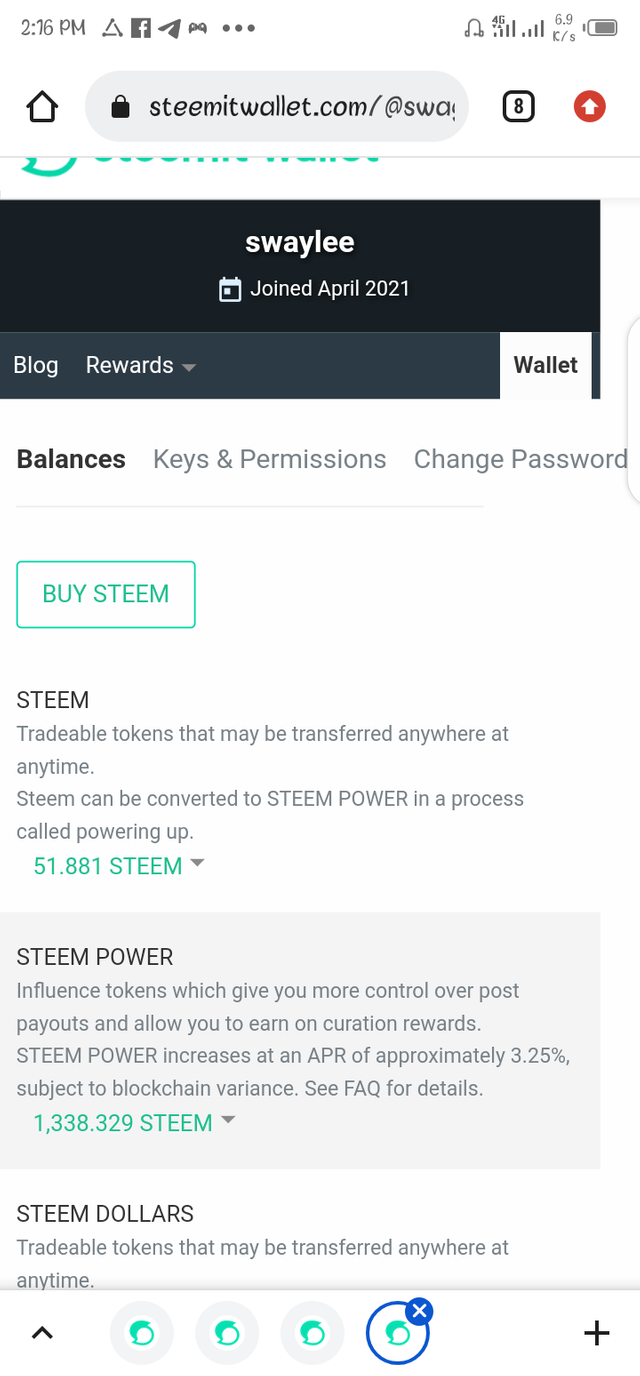The height and width of the screenshot is (1376, 640).
Task: Tap the browser home icon
Action: click(42, 107)
